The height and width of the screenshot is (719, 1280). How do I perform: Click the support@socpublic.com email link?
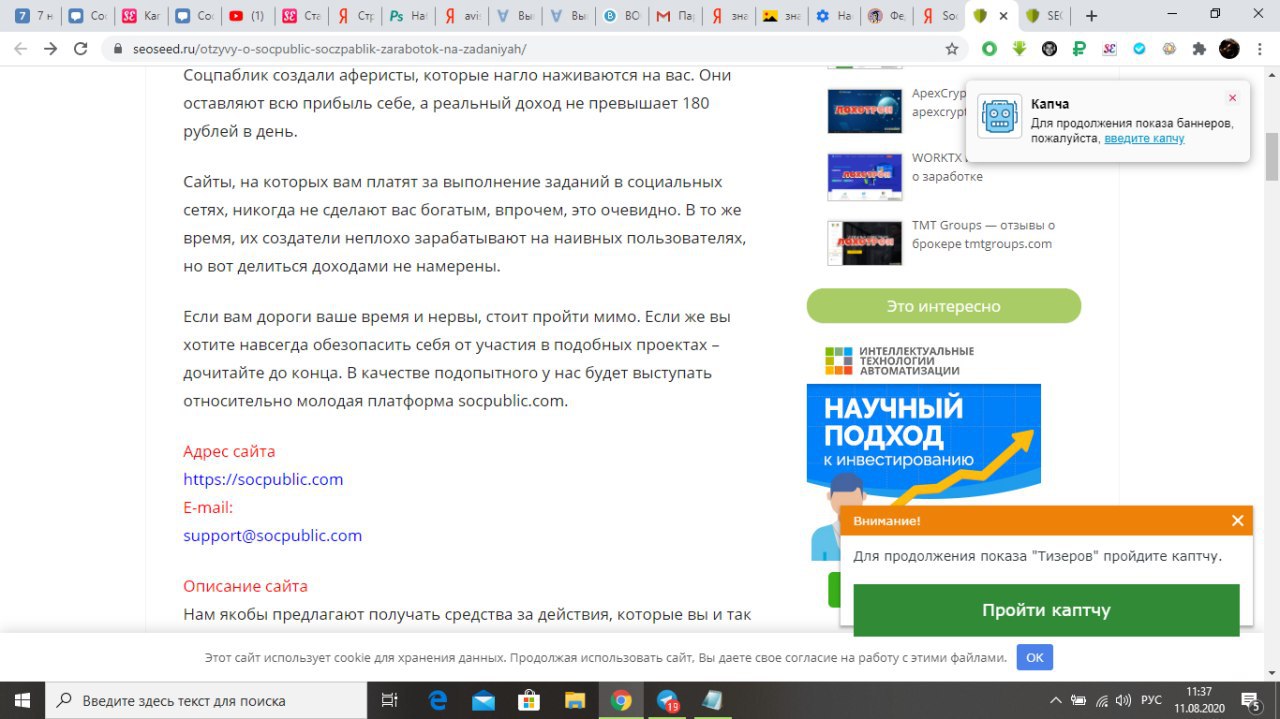[x=272, y=535]
